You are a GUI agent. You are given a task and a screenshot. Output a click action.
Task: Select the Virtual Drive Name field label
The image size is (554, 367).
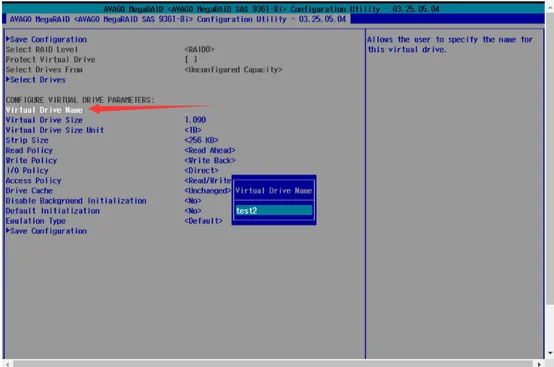[x=44, y=110]
